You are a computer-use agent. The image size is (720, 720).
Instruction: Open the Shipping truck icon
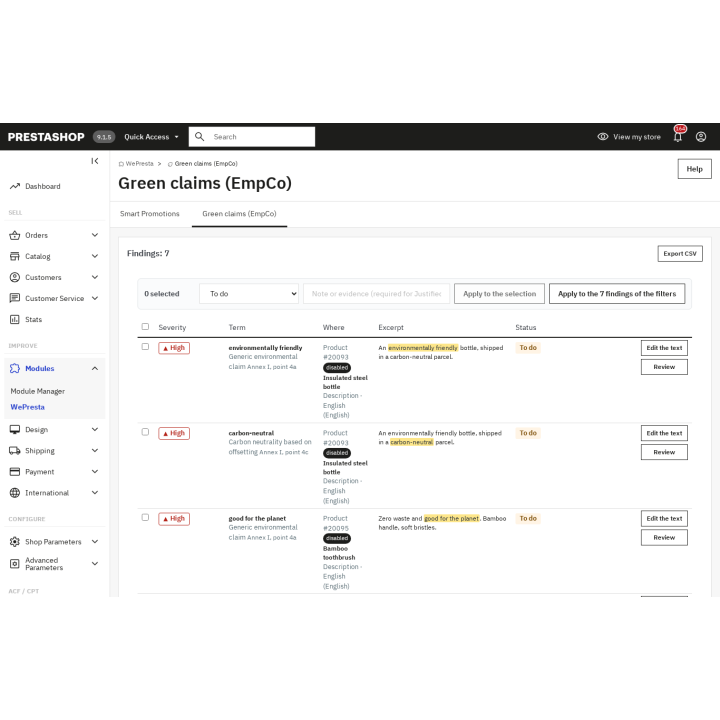click(15, 451)
